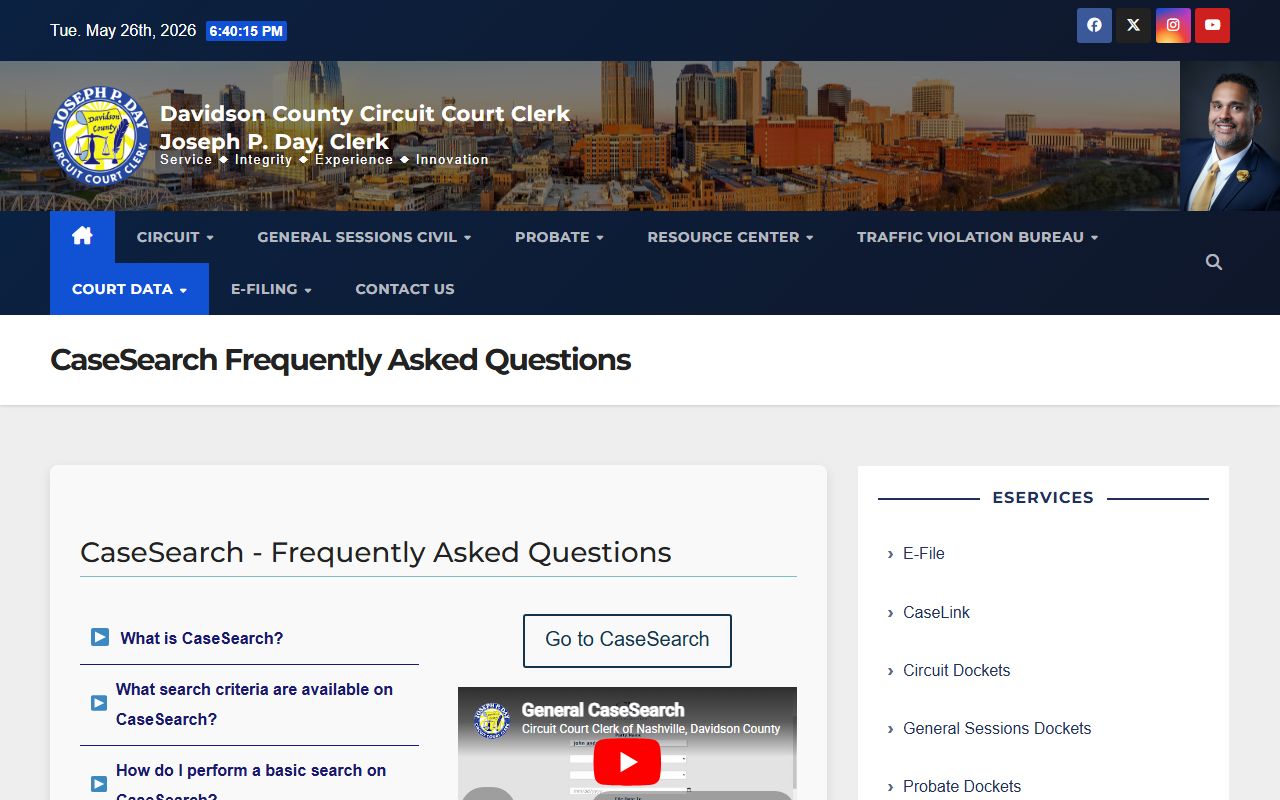Screen dimensions: 1280x800
Task: Open the Probate Dockets link
Action: tap(962, 786)
